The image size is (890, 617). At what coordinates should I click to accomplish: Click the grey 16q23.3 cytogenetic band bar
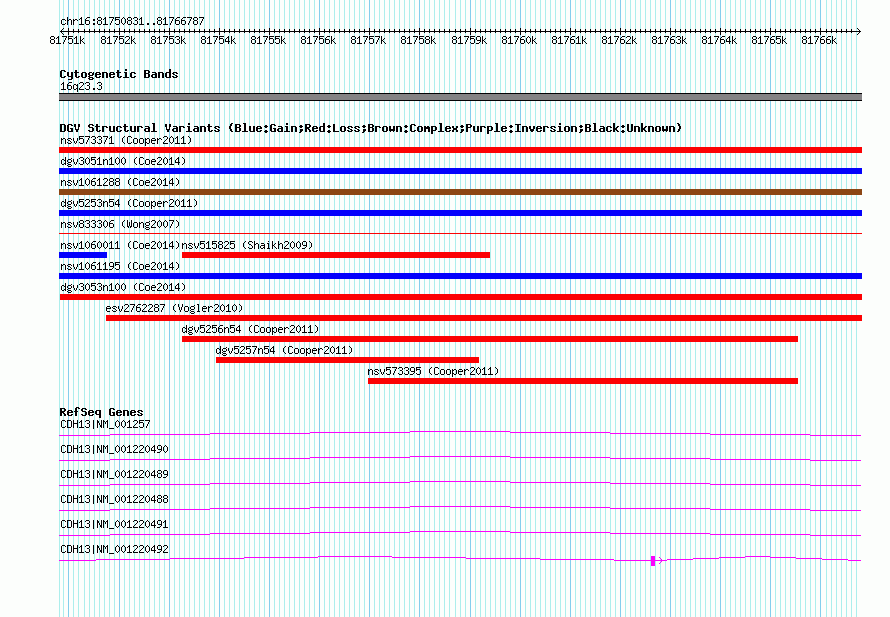[460, 97]
